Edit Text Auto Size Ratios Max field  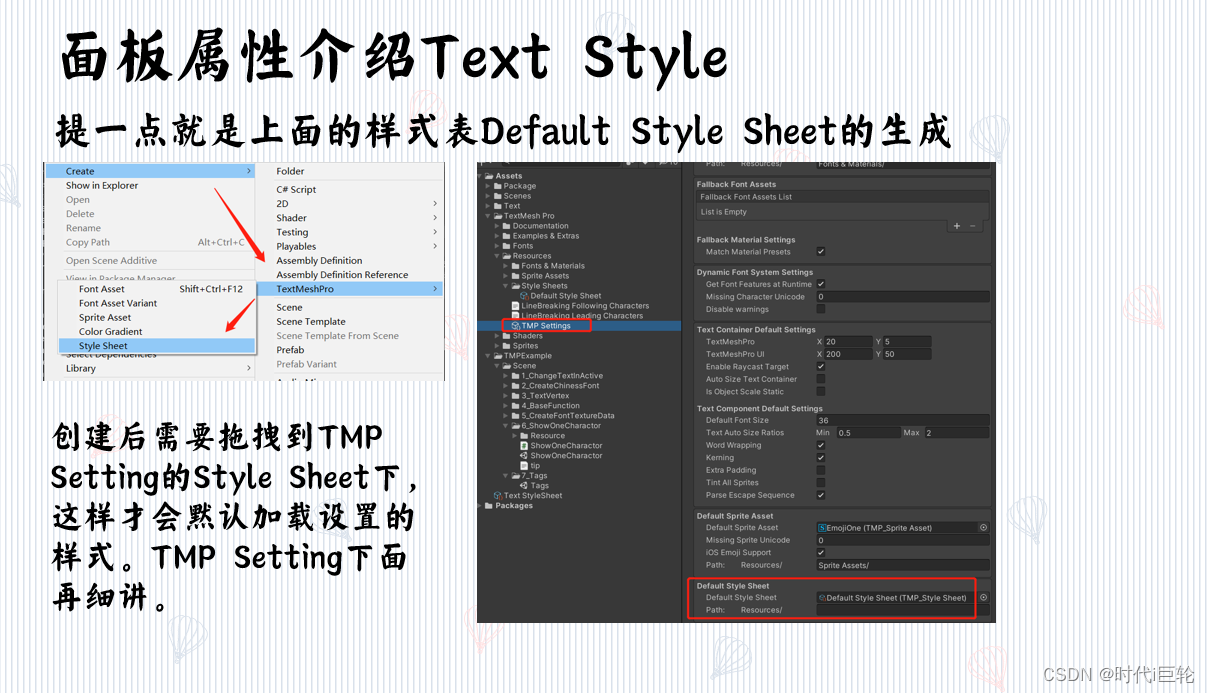click(957, 433)
